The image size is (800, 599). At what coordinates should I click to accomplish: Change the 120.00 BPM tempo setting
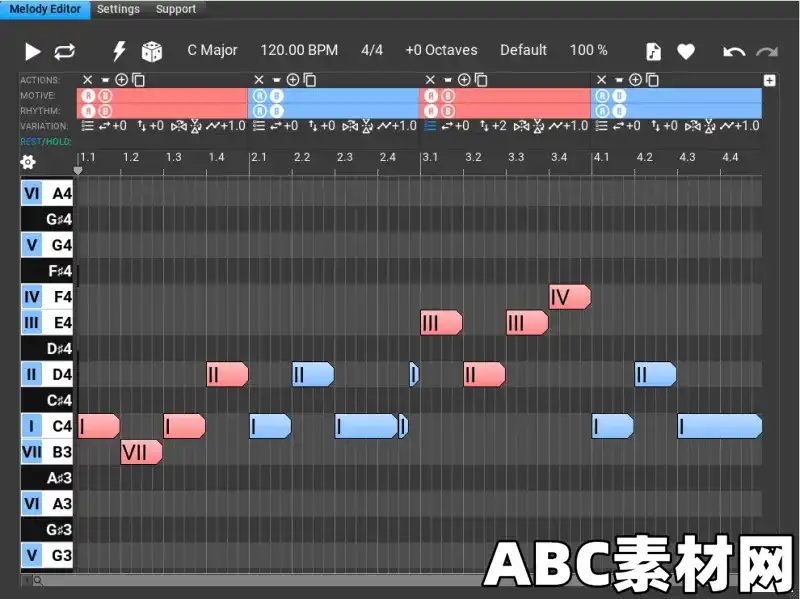[299, 50]
